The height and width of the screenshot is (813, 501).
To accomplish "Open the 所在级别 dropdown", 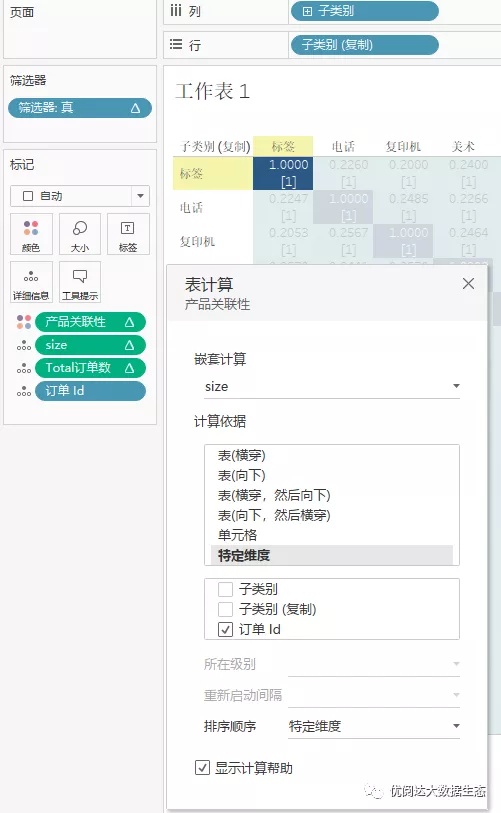I will (374, 664).
